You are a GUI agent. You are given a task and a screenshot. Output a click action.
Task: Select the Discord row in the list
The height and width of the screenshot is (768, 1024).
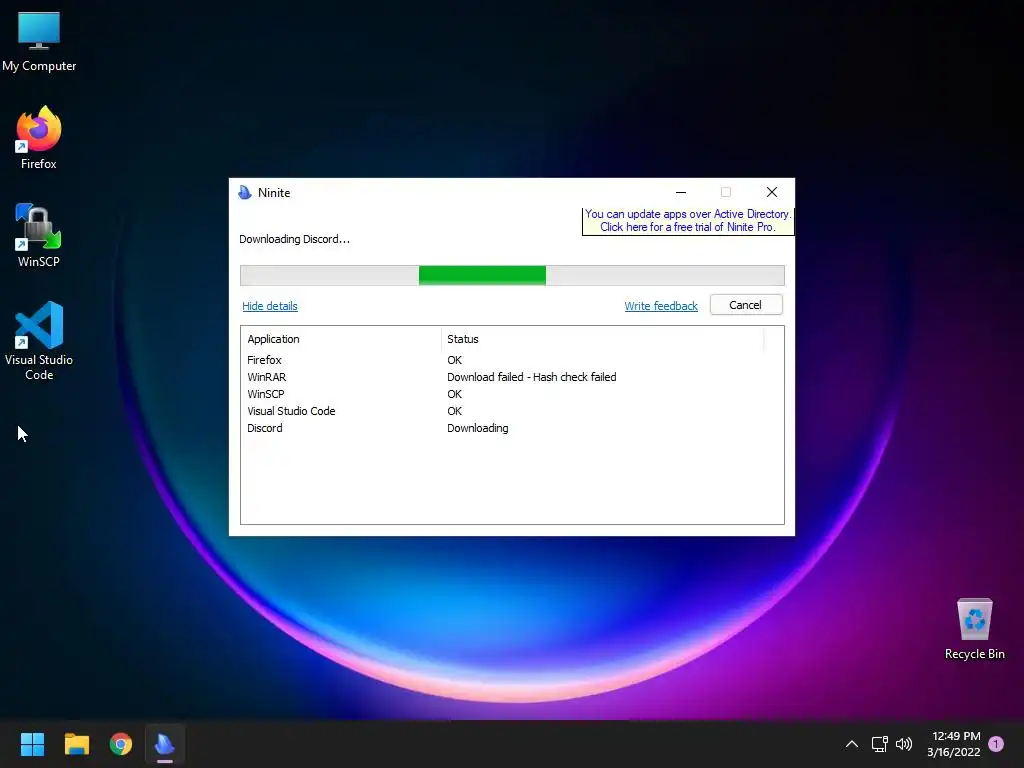point(512,428)
